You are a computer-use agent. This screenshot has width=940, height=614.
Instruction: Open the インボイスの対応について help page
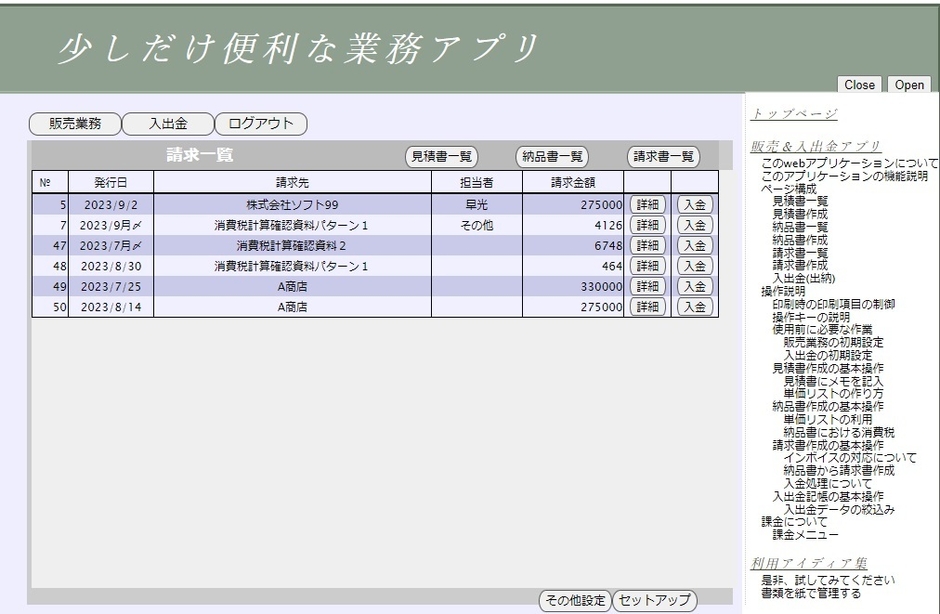point(852,457)
